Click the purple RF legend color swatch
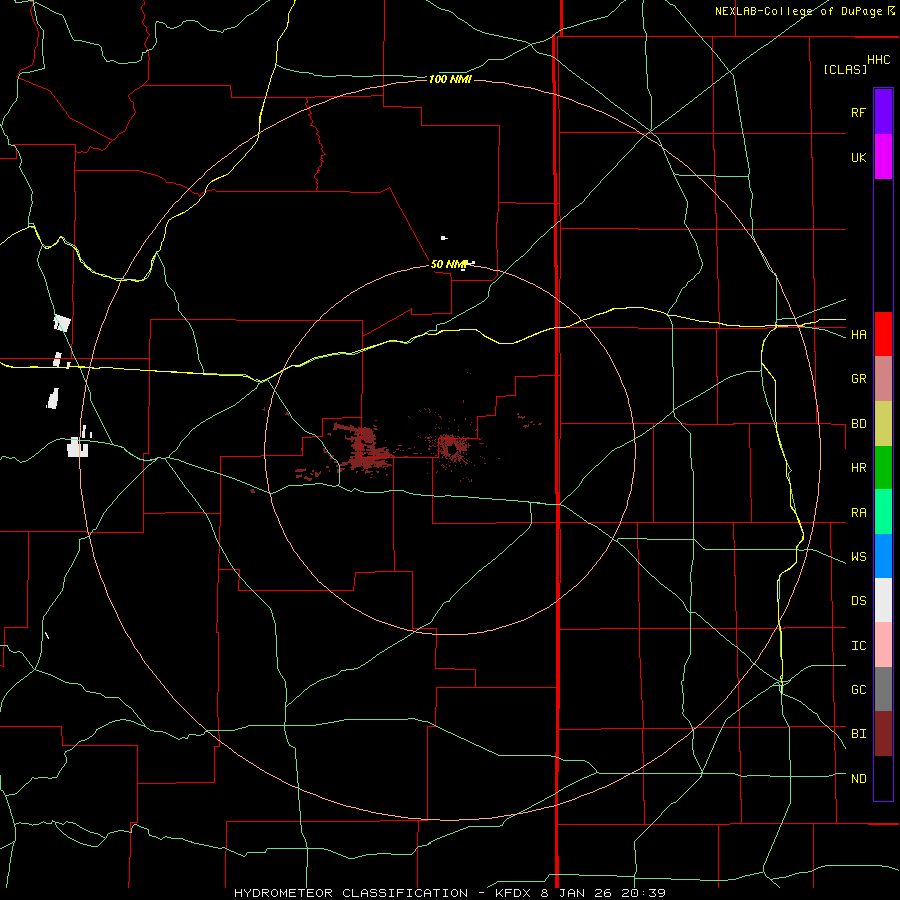This screenshot has height=900, width=900. tap(883, 112)
